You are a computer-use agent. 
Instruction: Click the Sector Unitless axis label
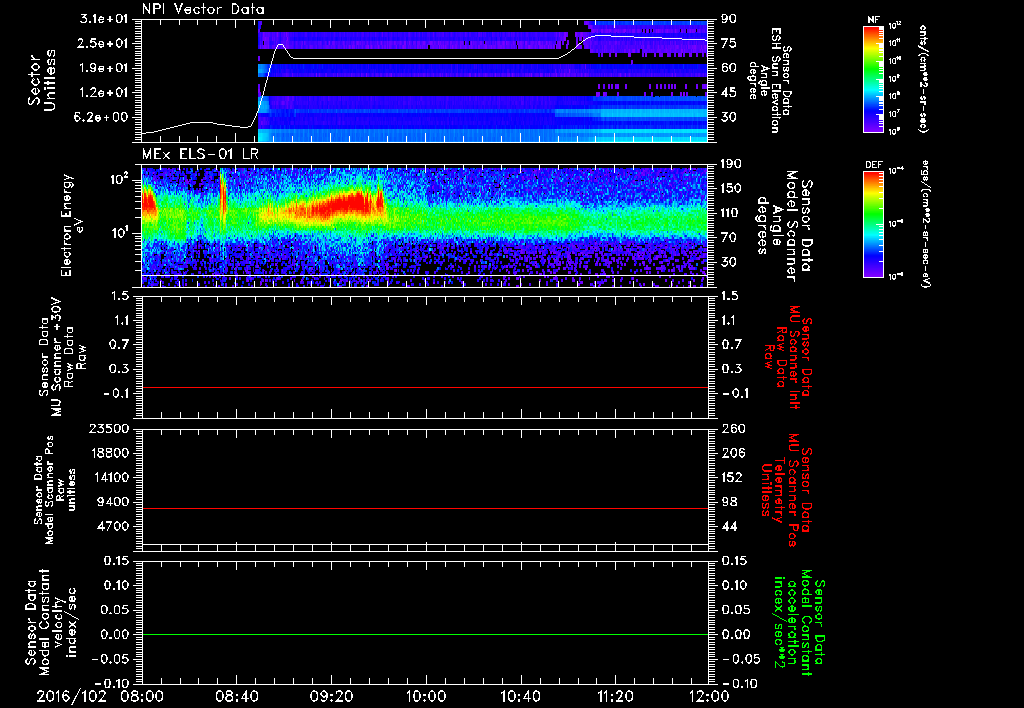click(42, 80)
